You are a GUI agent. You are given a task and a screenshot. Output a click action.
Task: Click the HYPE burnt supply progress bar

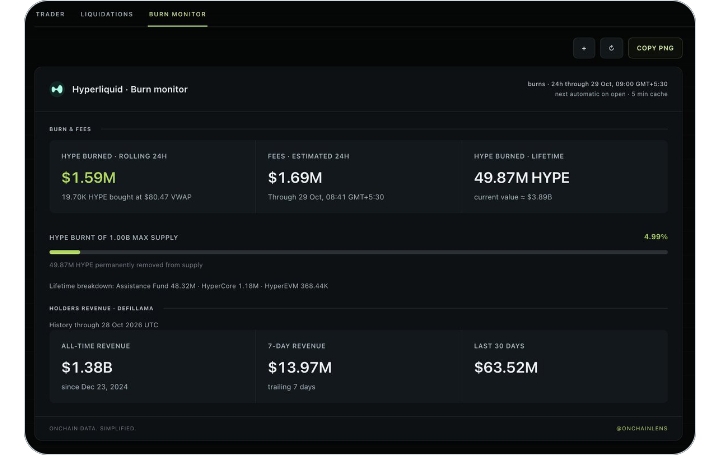click(x=359, y=252)
